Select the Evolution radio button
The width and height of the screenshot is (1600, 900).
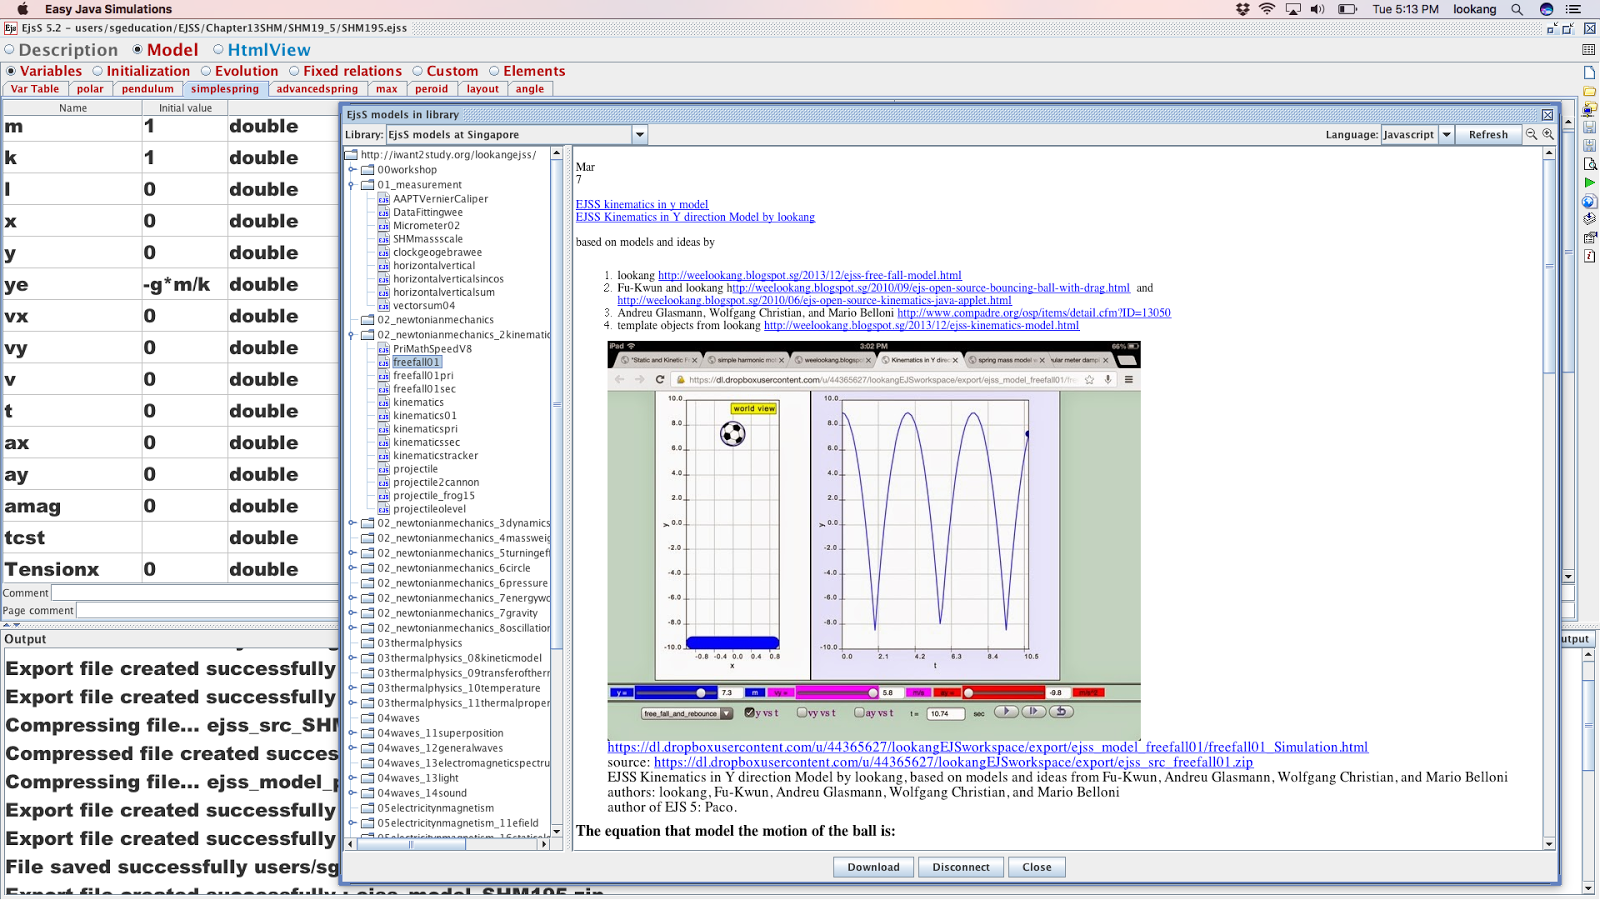[x=206, y=71]
